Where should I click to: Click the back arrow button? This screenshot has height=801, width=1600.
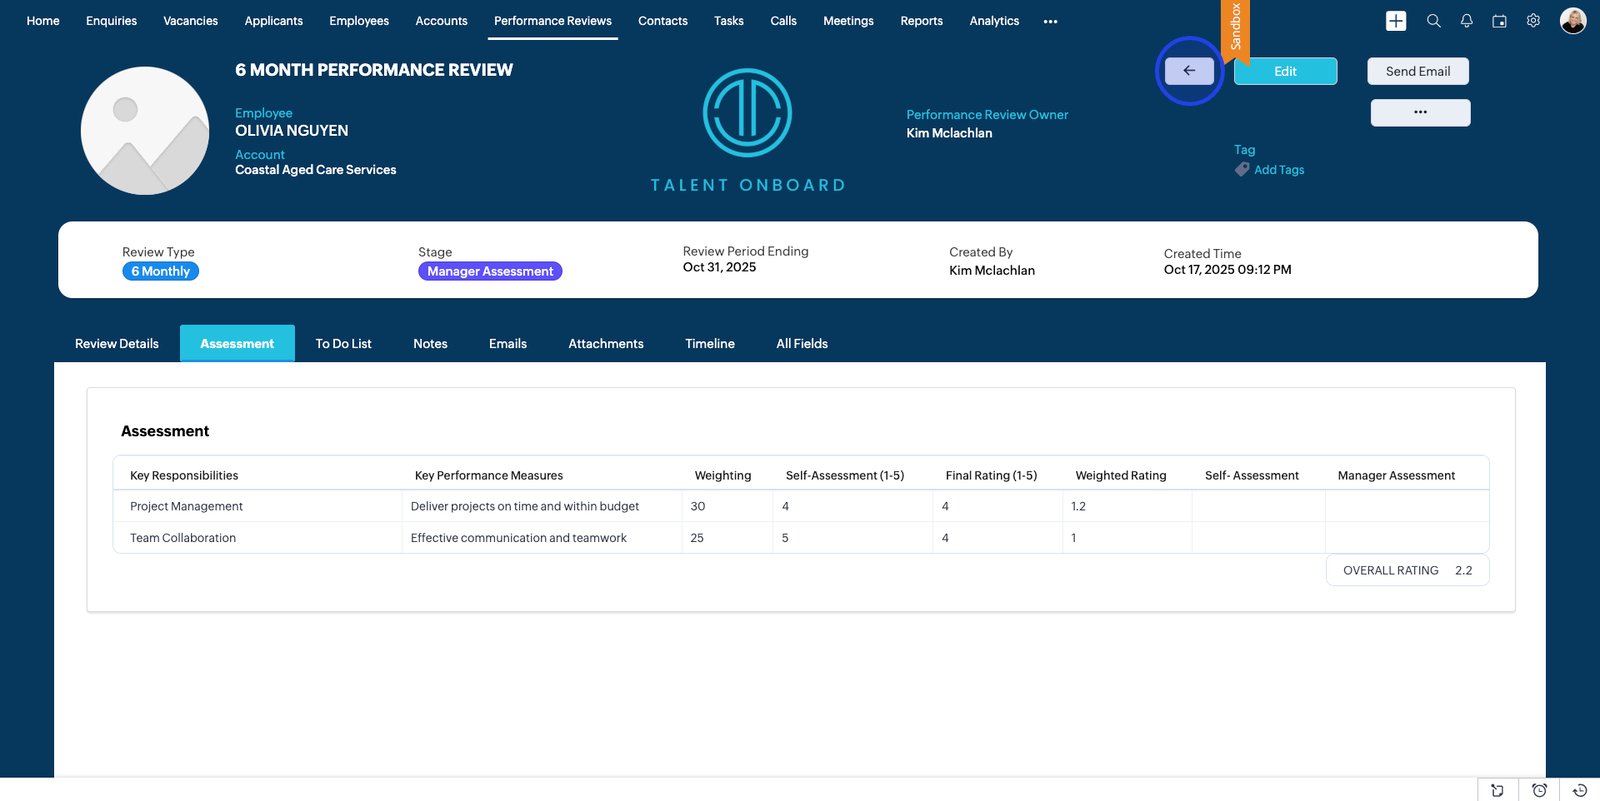click(1189, 71)
